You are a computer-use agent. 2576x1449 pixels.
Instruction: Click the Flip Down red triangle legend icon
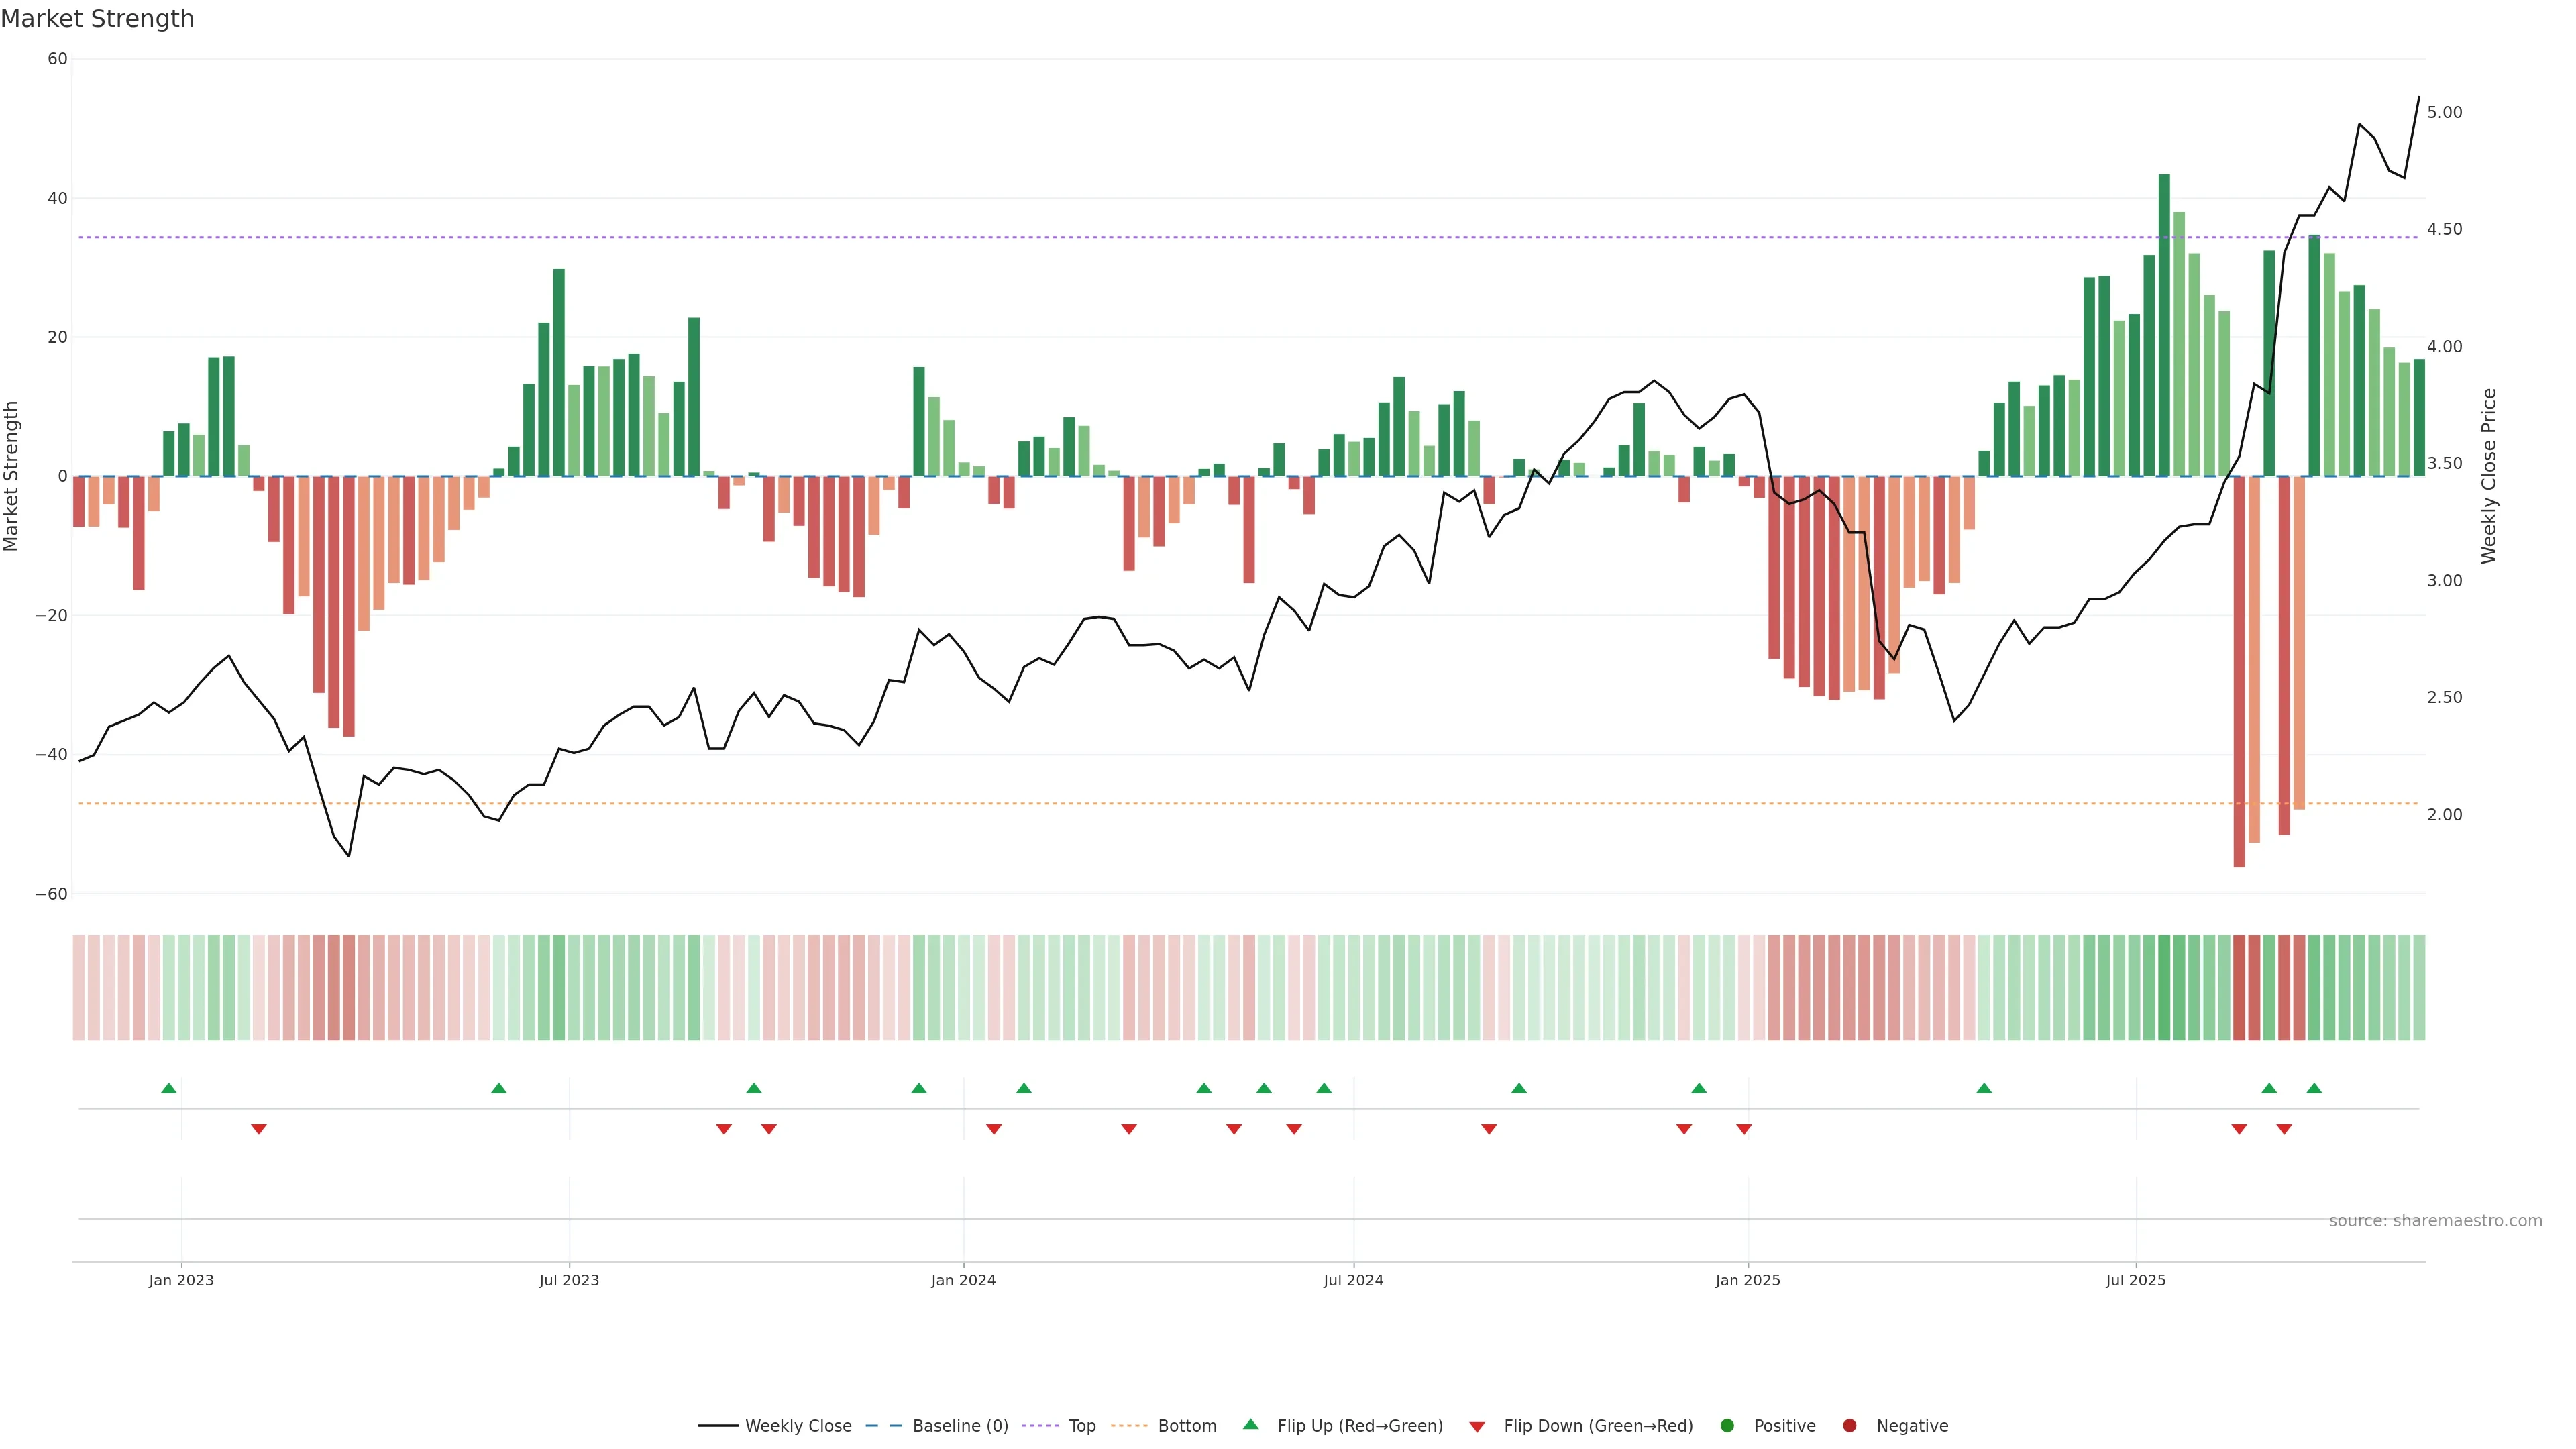pos(1477,1426)
